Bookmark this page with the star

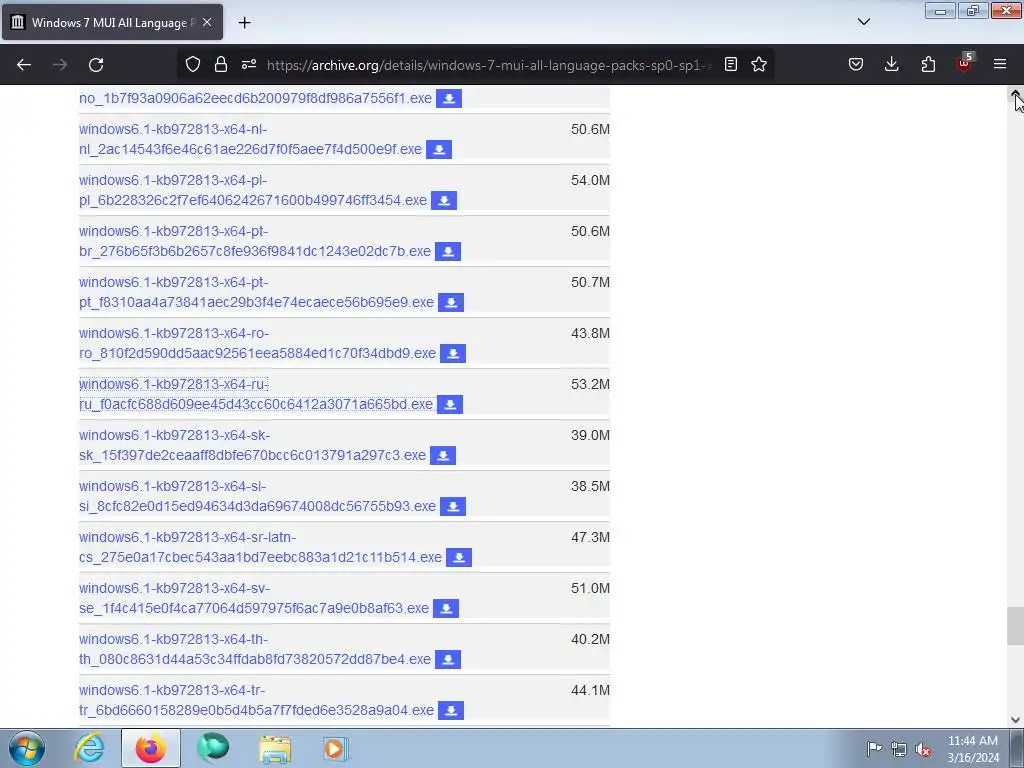(x=759, y=64)
